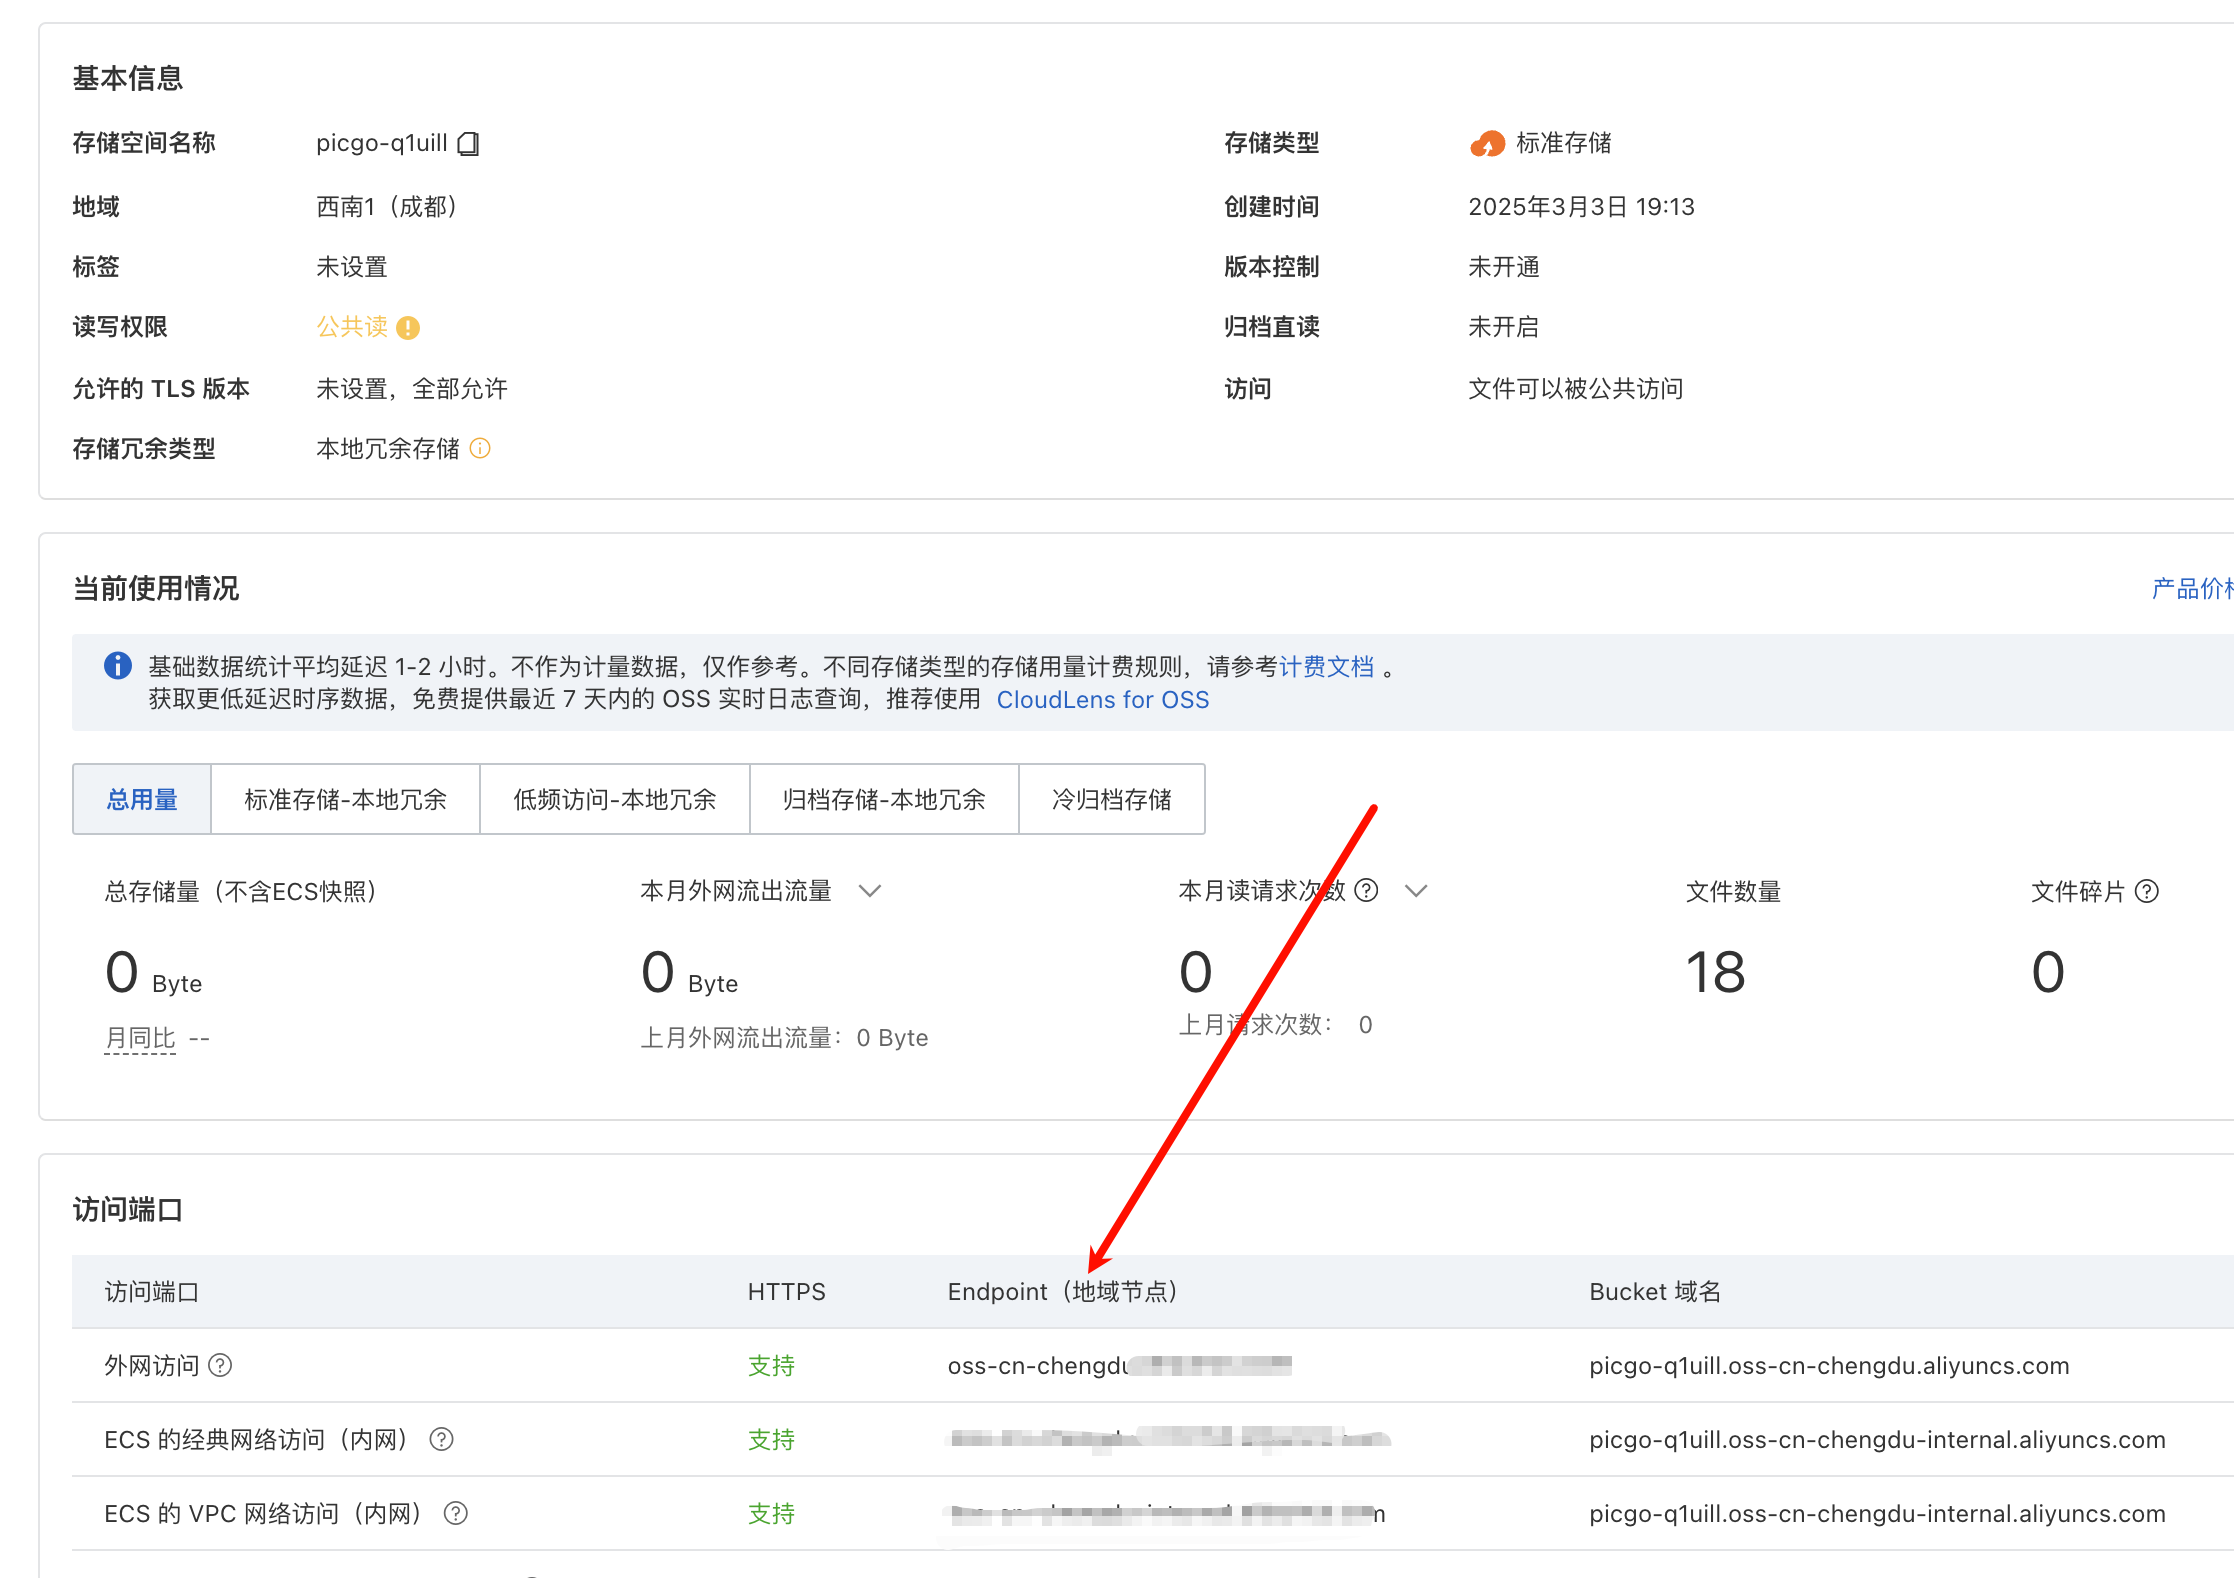
Task: Click help icon beside ECS 的 VPC 网络访问
Action: point(455,1513)
